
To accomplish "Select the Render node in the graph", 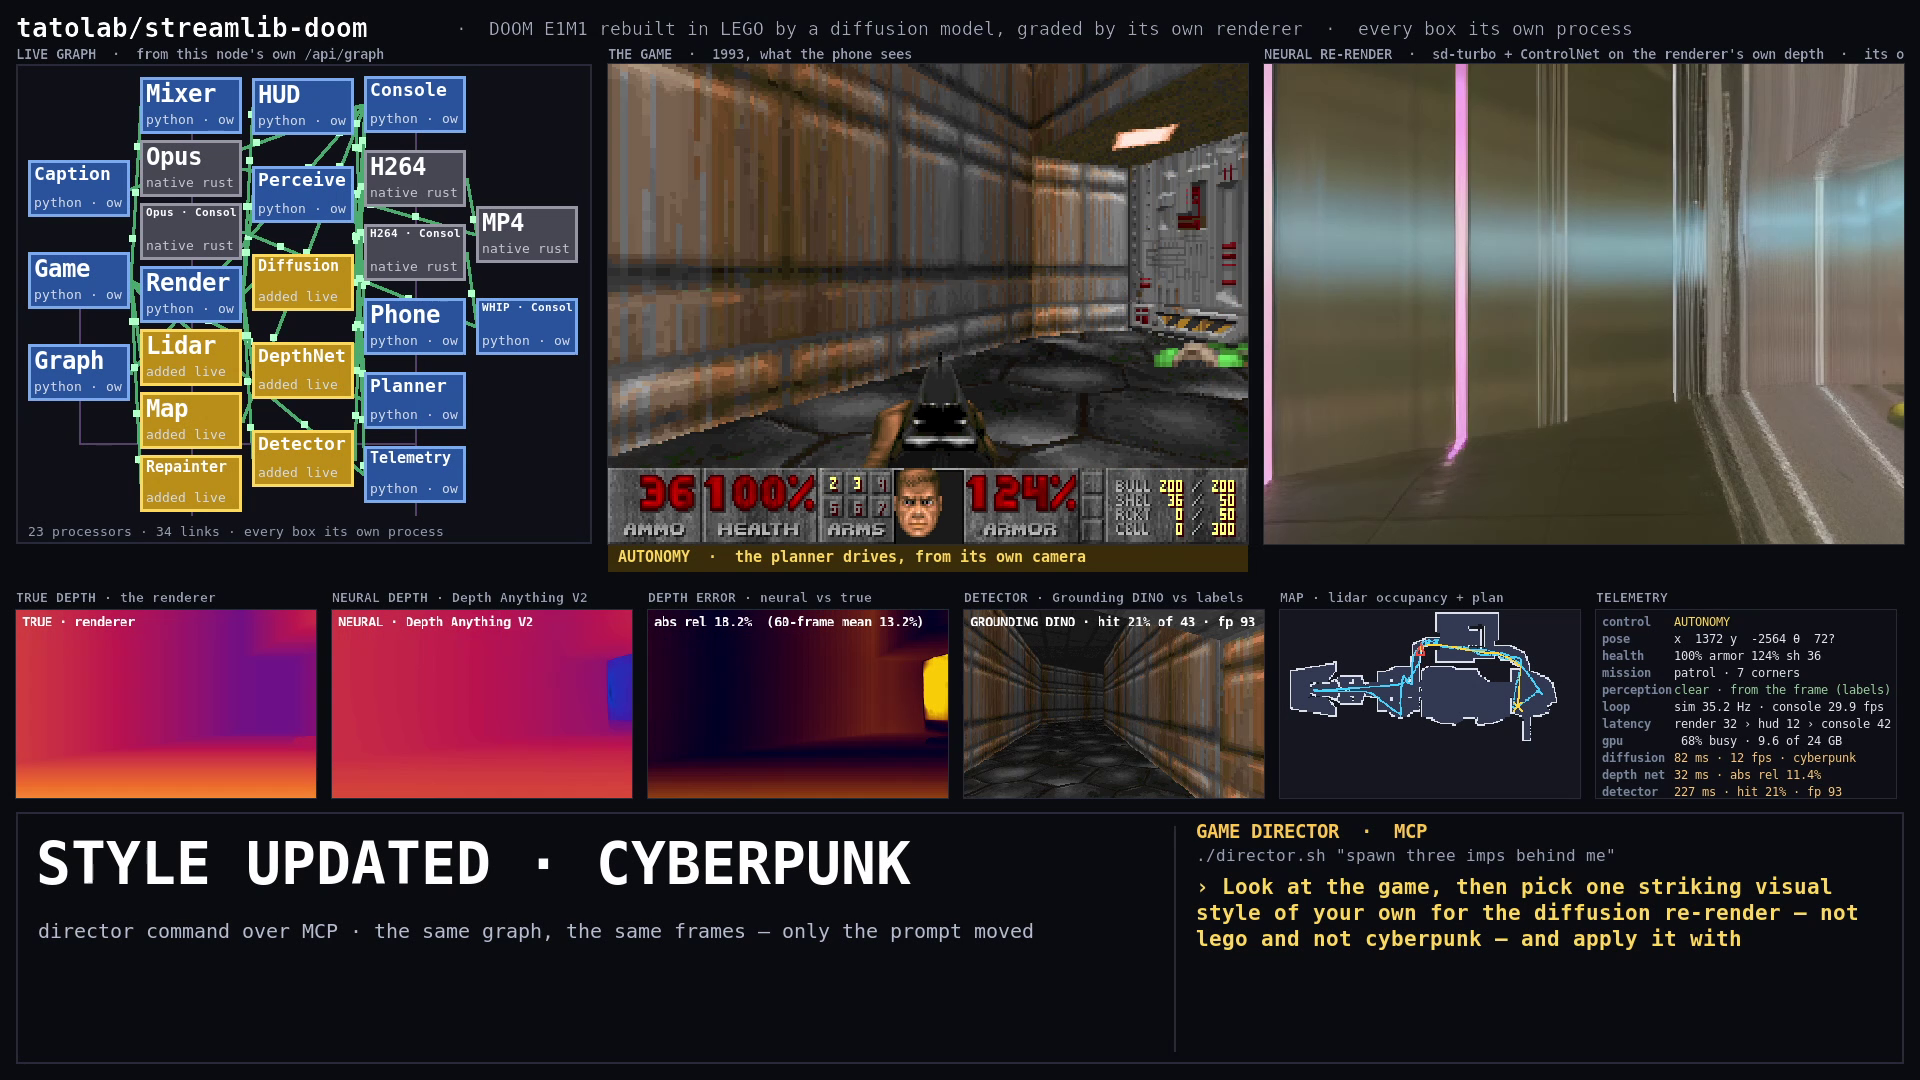I will (x=190, y=294).
